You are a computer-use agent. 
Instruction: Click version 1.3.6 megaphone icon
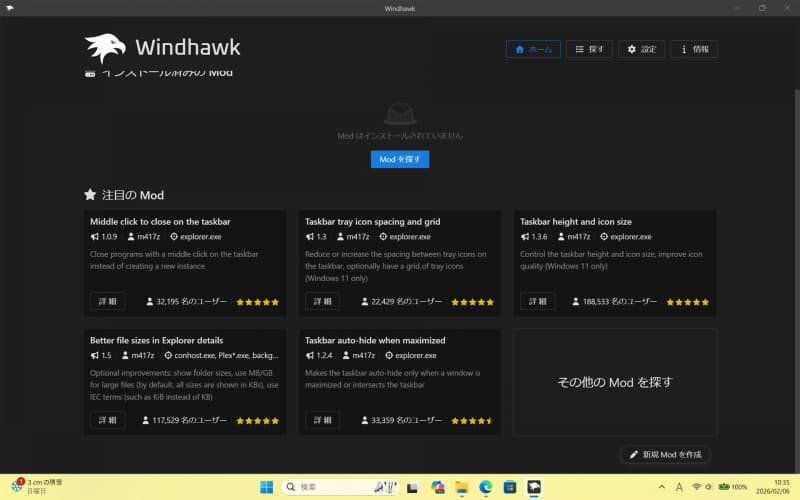coord(524,237)
